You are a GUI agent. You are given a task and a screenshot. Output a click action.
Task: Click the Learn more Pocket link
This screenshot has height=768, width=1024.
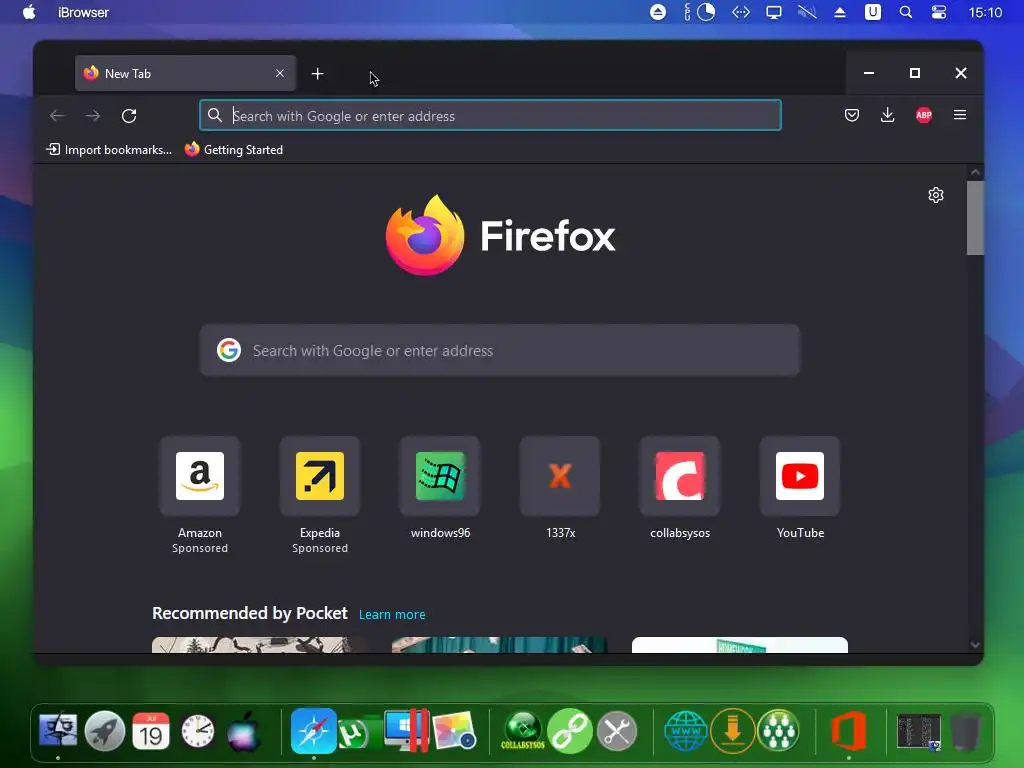click(x=392, y=615)
